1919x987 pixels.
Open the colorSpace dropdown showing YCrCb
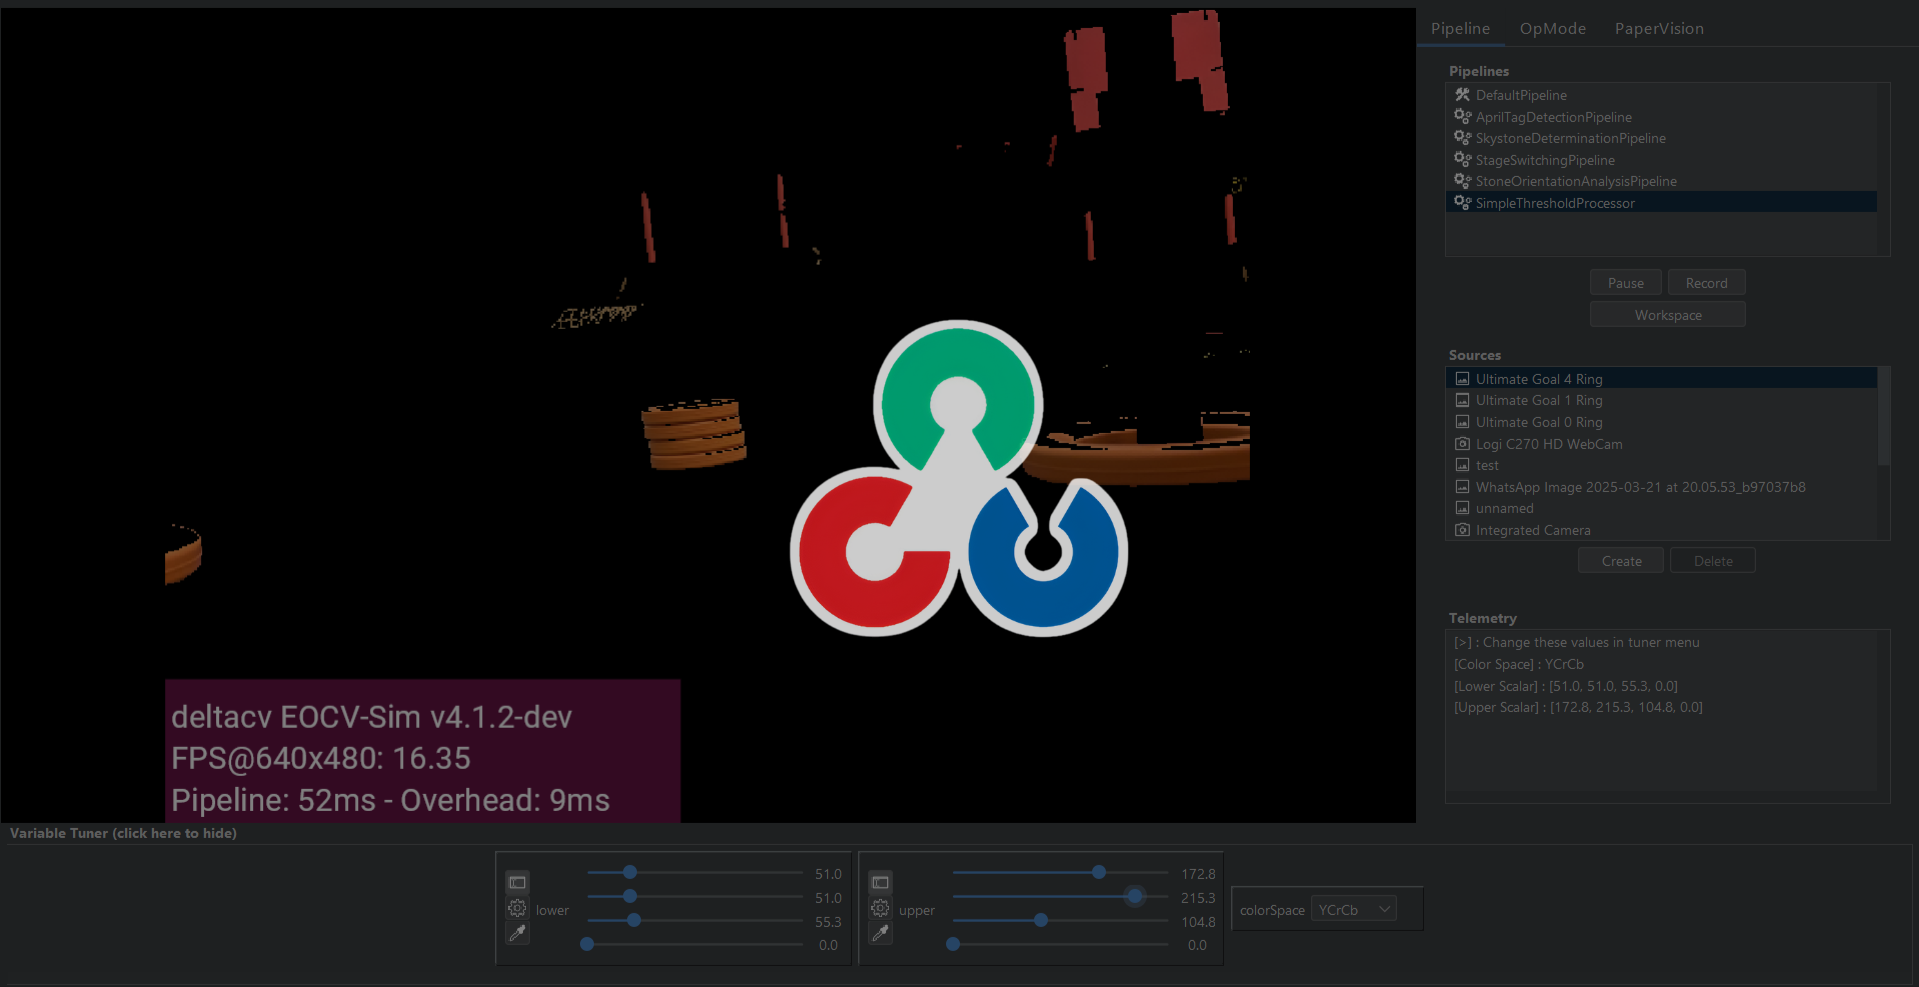pos(1354,910)
